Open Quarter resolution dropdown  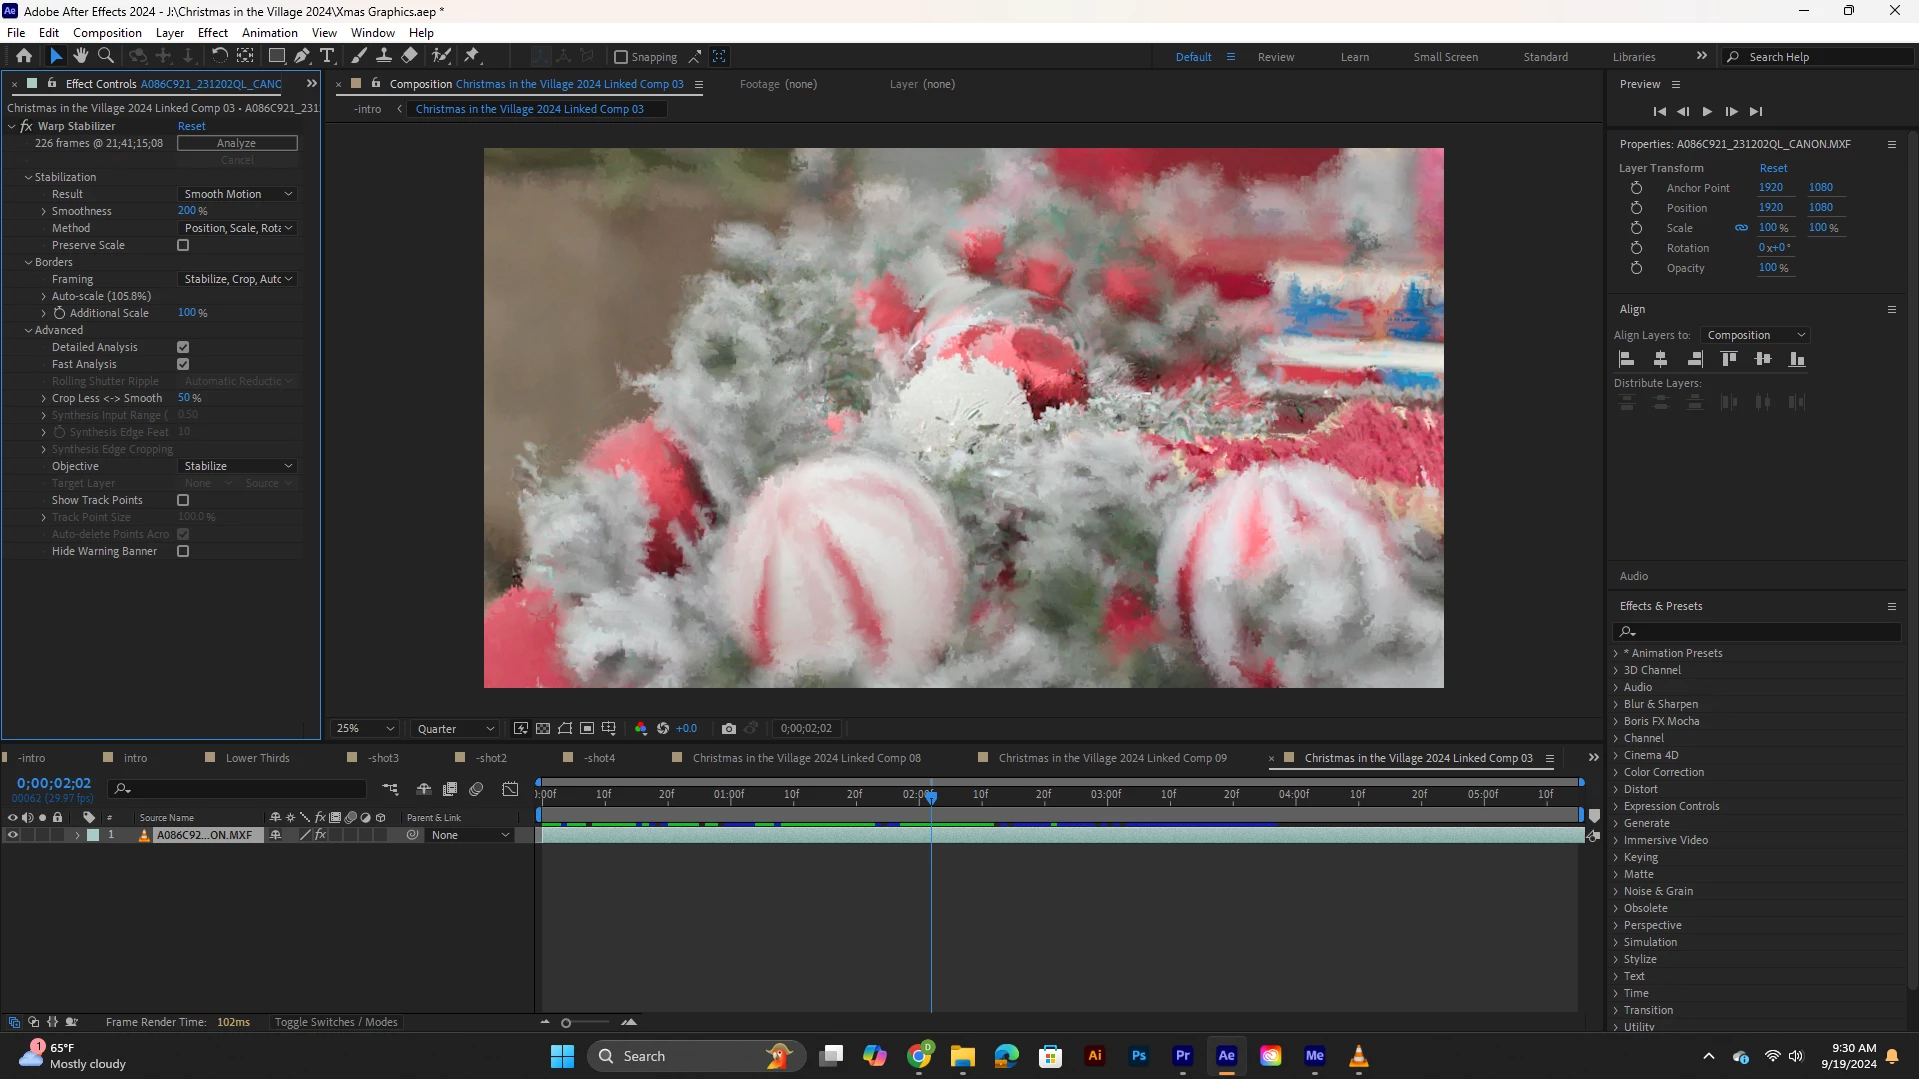[x=456, y=729]
